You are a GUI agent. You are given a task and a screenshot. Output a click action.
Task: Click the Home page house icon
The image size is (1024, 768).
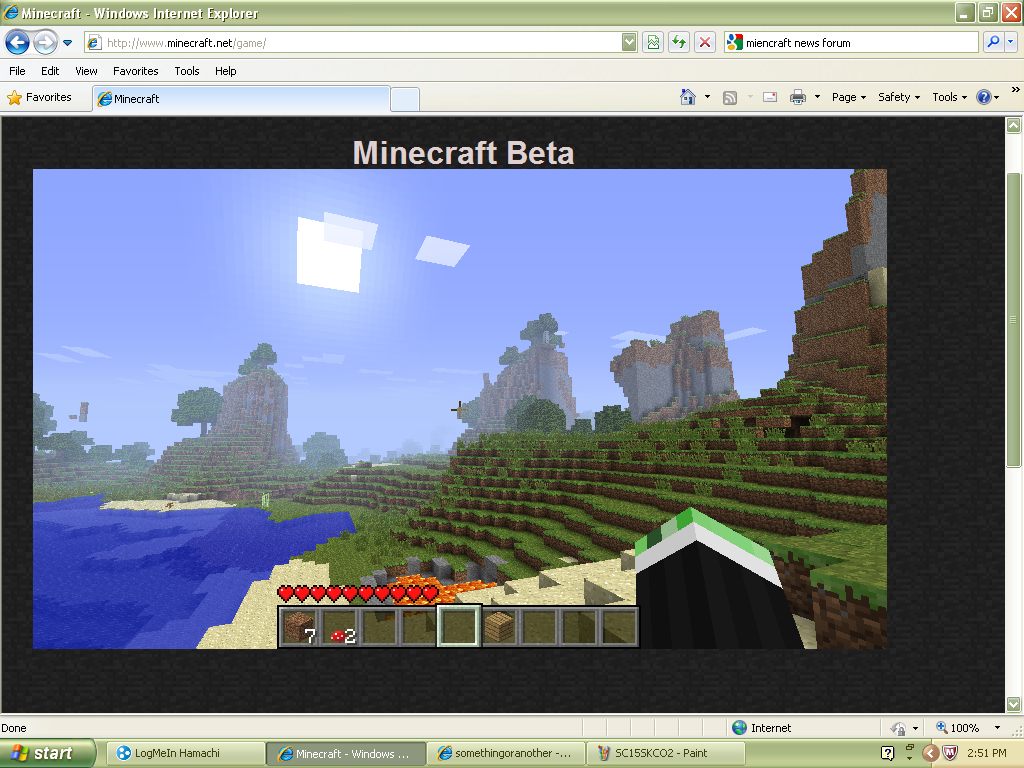(x=688, y=97)
